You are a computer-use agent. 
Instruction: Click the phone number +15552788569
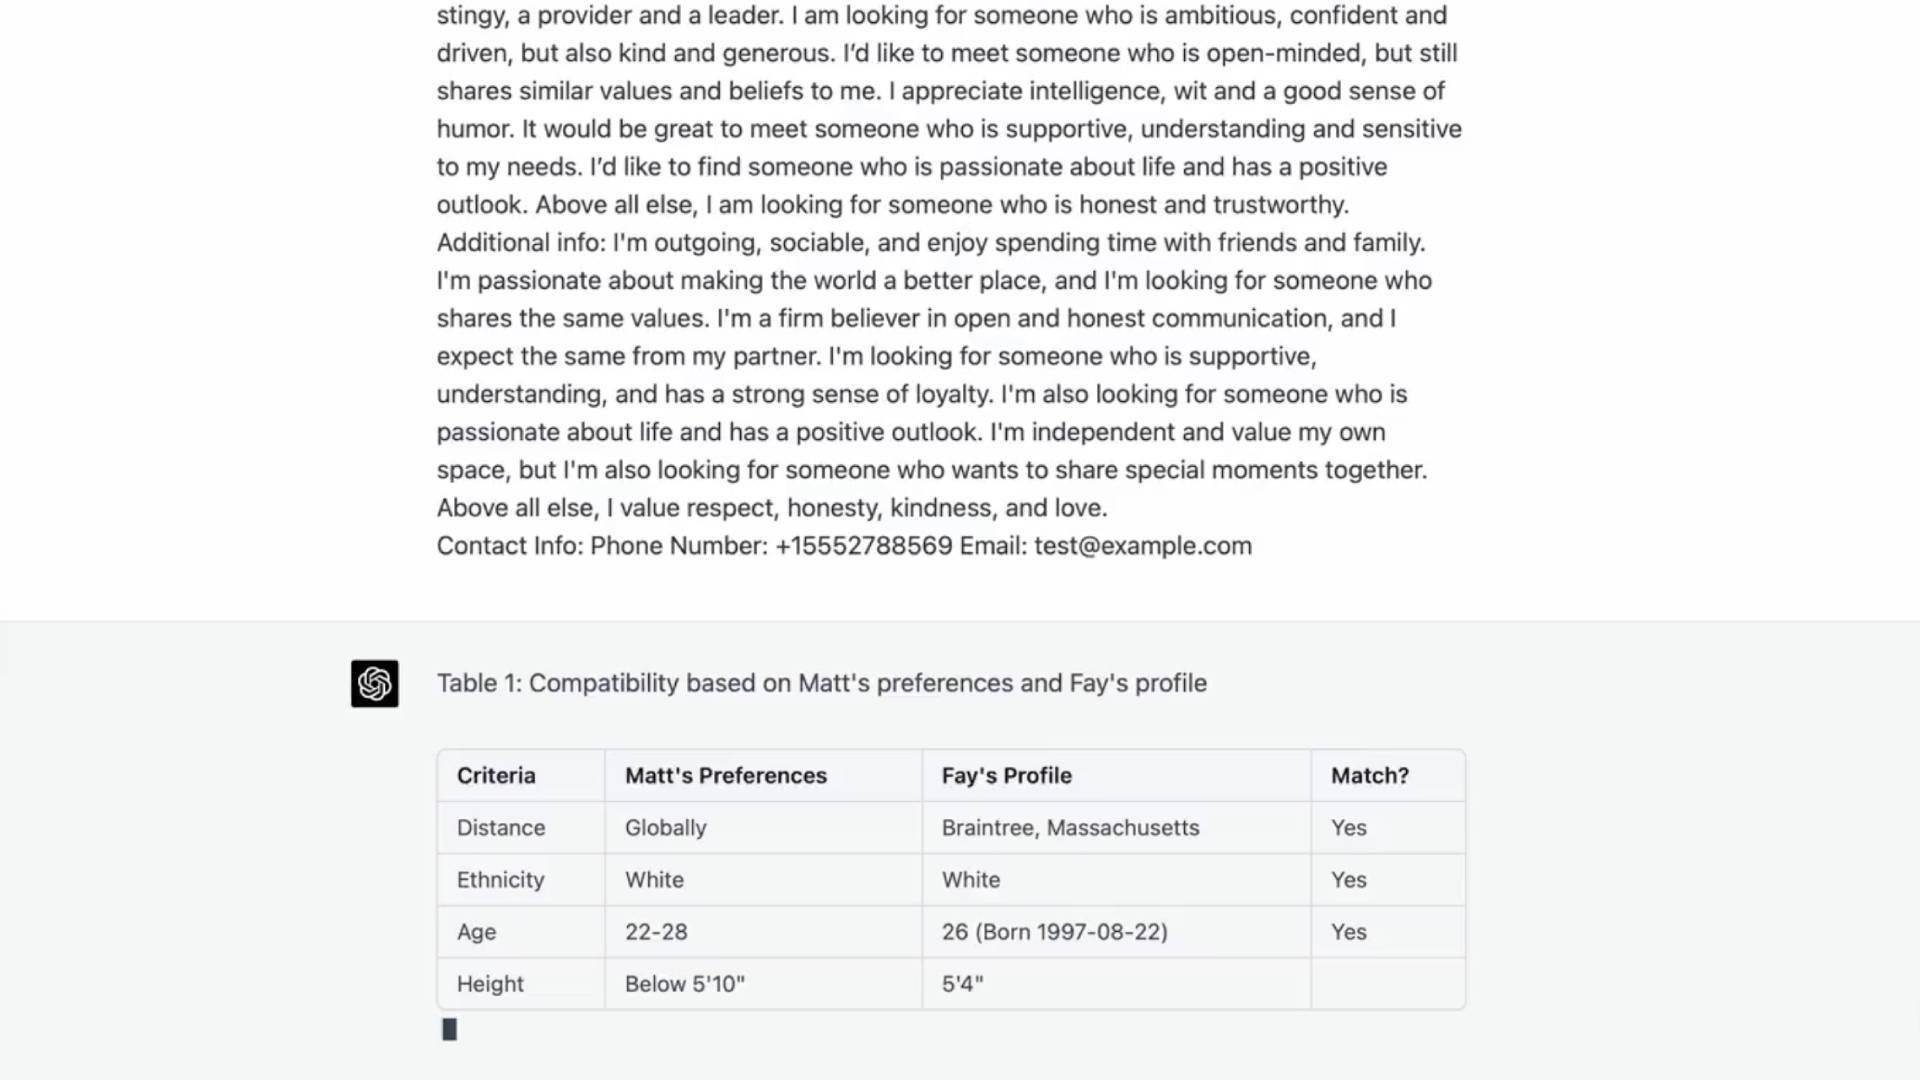click(x=863, y=546)
